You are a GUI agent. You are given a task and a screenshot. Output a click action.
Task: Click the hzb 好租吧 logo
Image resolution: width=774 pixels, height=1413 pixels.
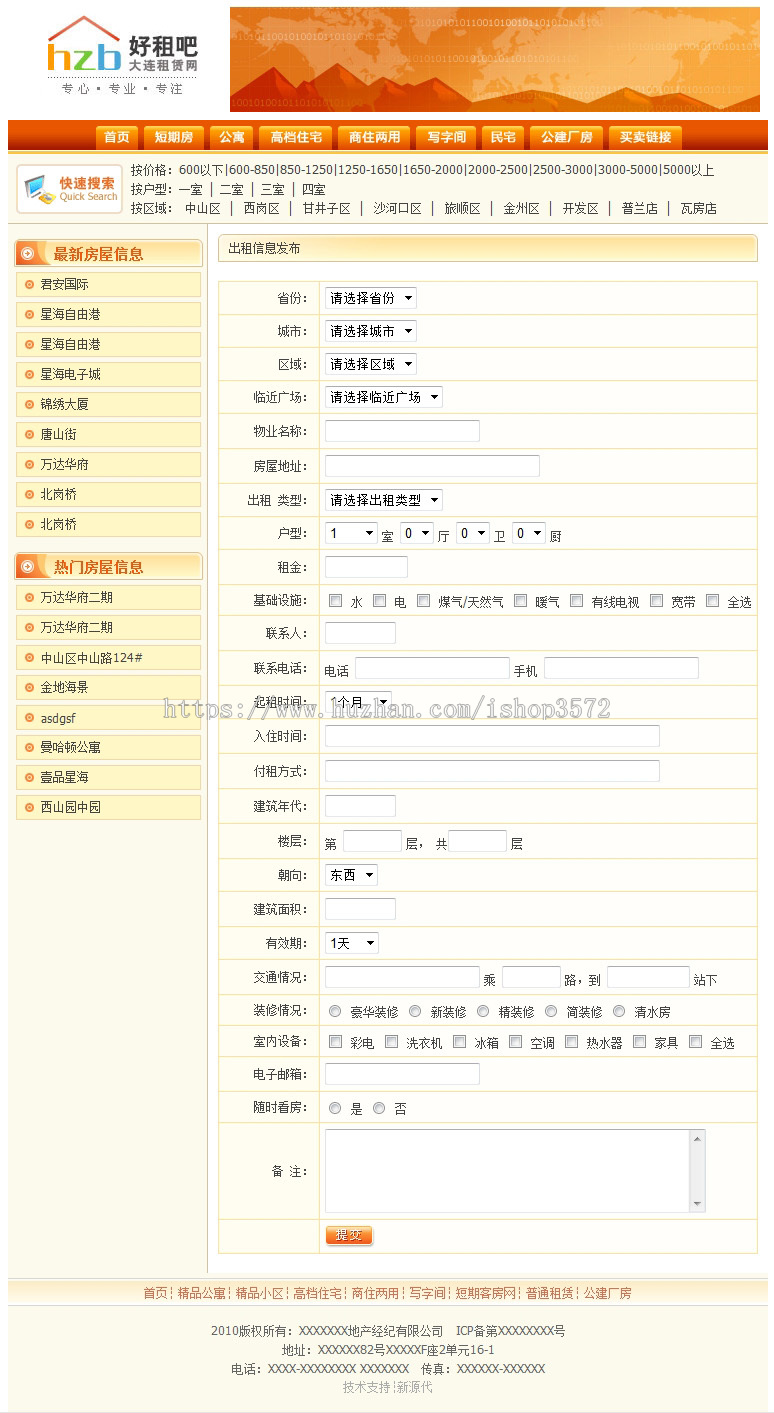coord(121,56)
